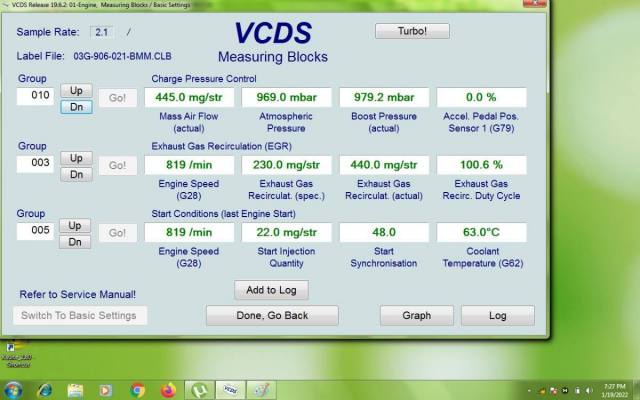Click the Log button

coord(497,315)
